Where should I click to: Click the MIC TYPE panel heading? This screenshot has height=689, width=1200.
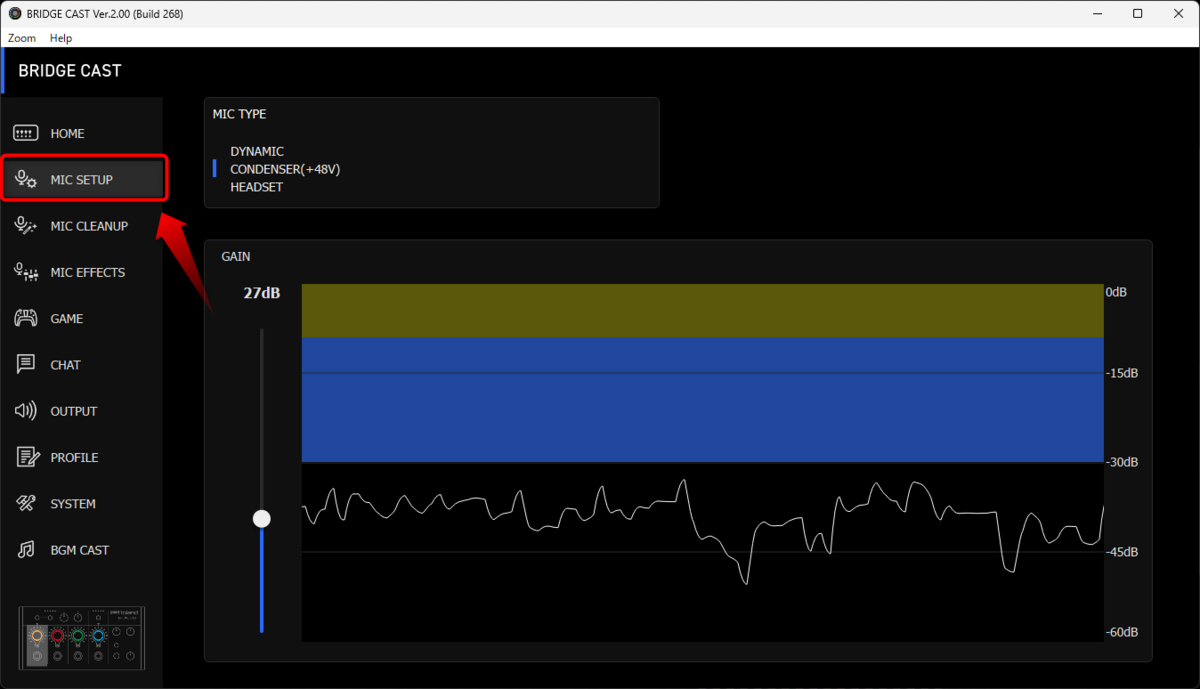point(239,114)
